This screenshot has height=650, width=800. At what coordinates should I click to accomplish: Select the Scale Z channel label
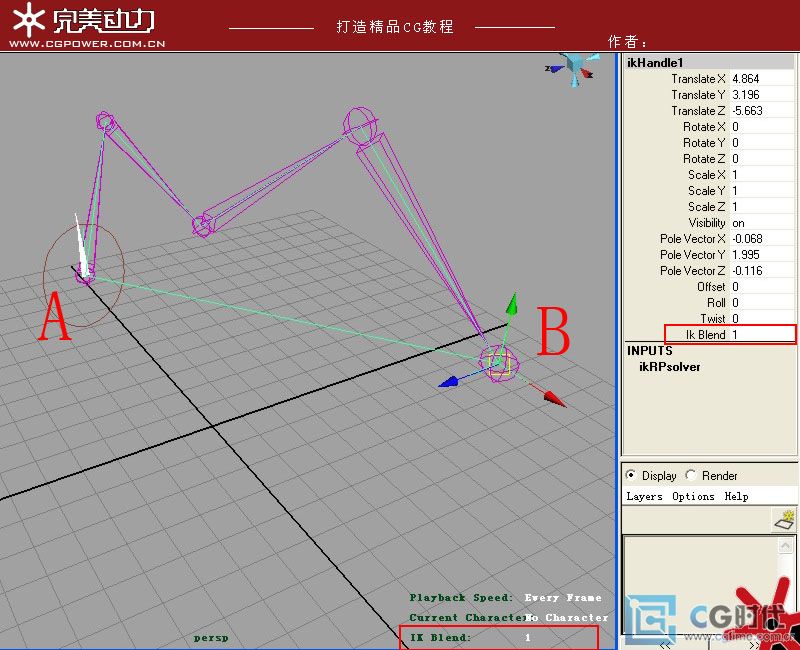tap(707, 207)
